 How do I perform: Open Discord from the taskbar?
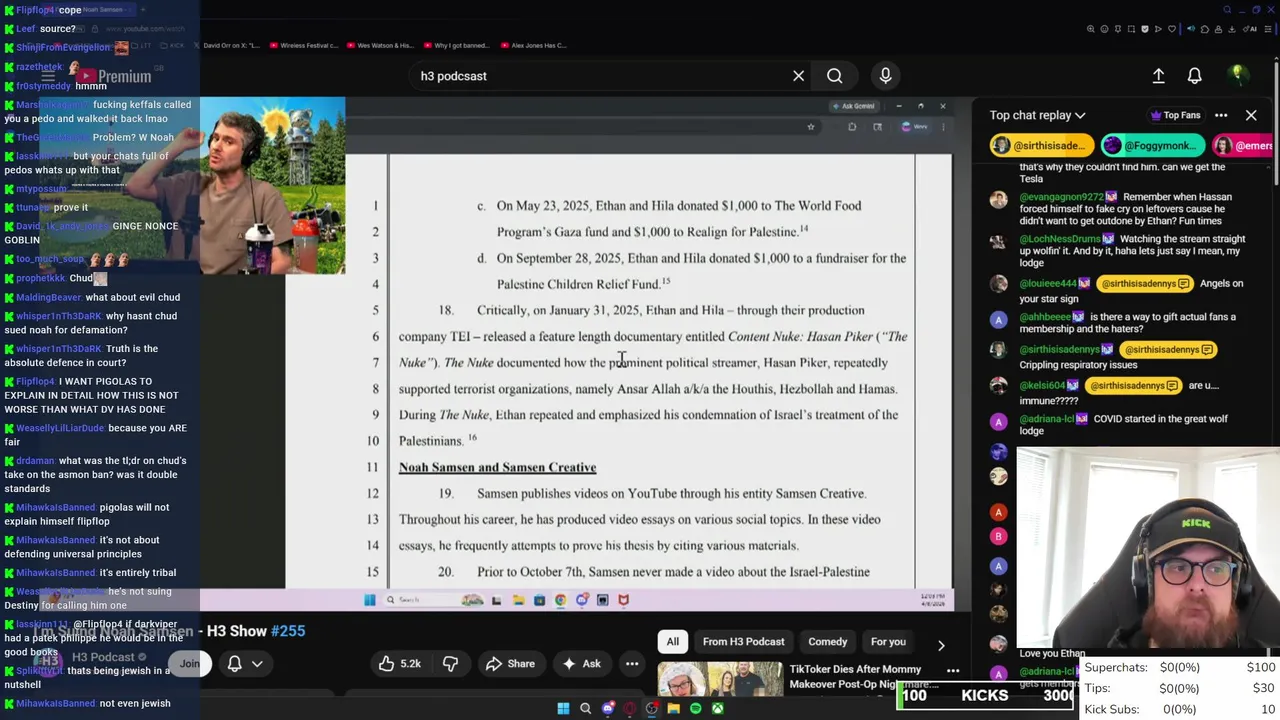tap(608, 709)
